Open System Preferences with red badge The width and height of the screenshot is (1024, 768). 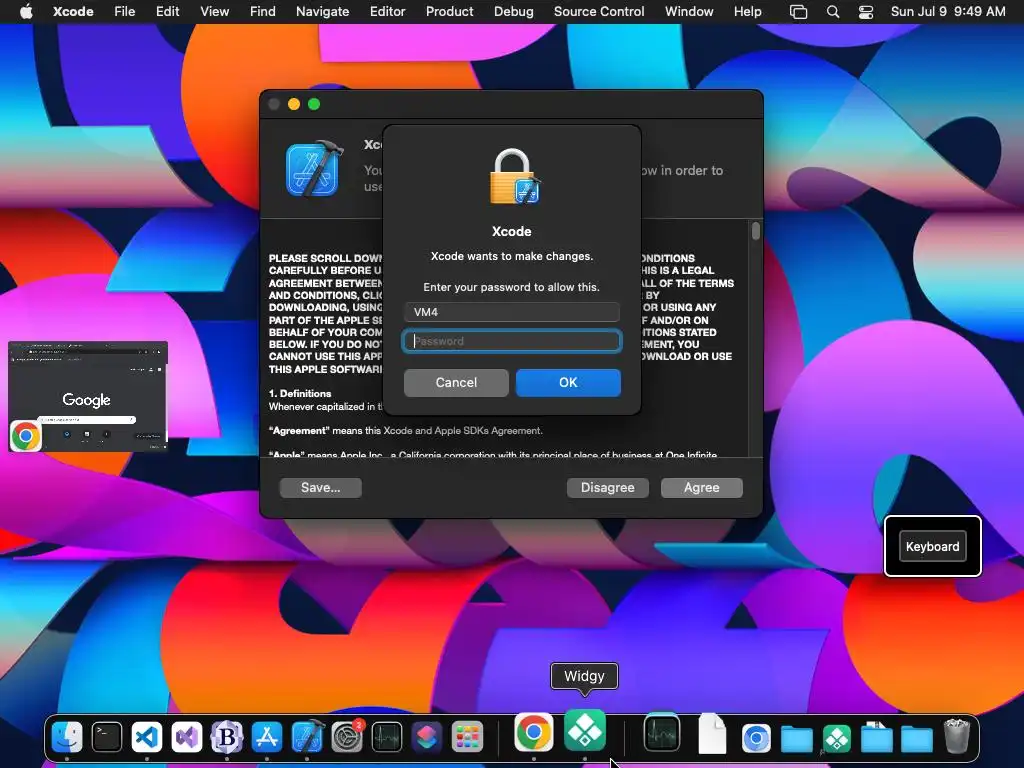coord(347,737)
